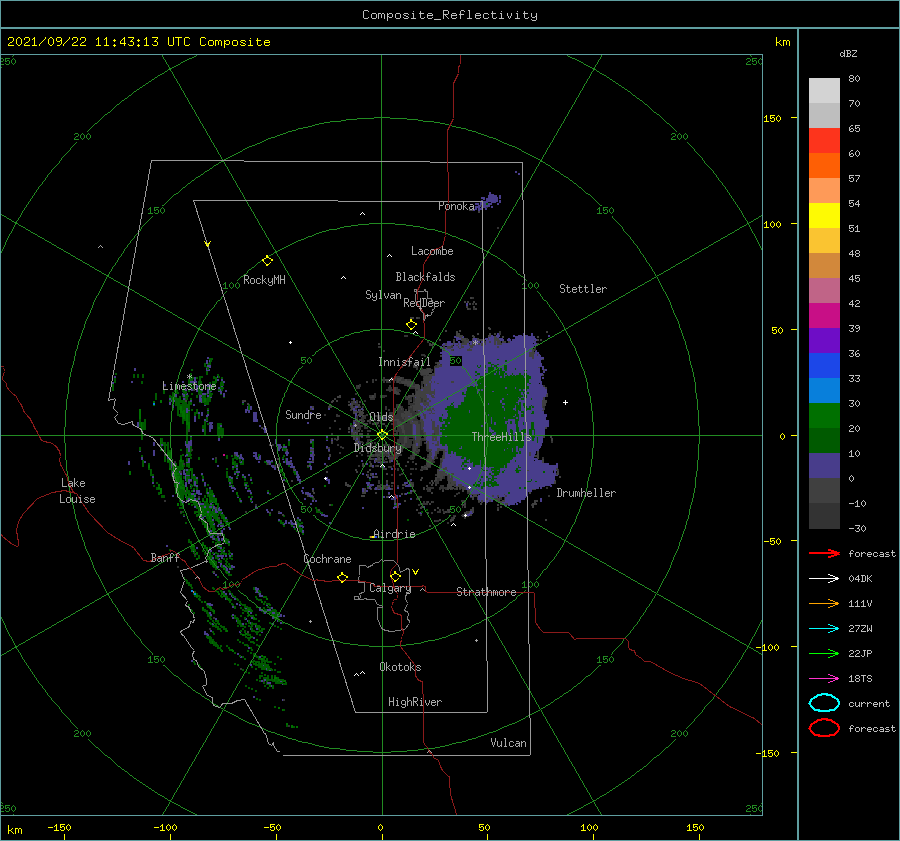Select the red forecast ellipse icon
The width and height of the screenshot is (900, 841).
tap(824, 728)
